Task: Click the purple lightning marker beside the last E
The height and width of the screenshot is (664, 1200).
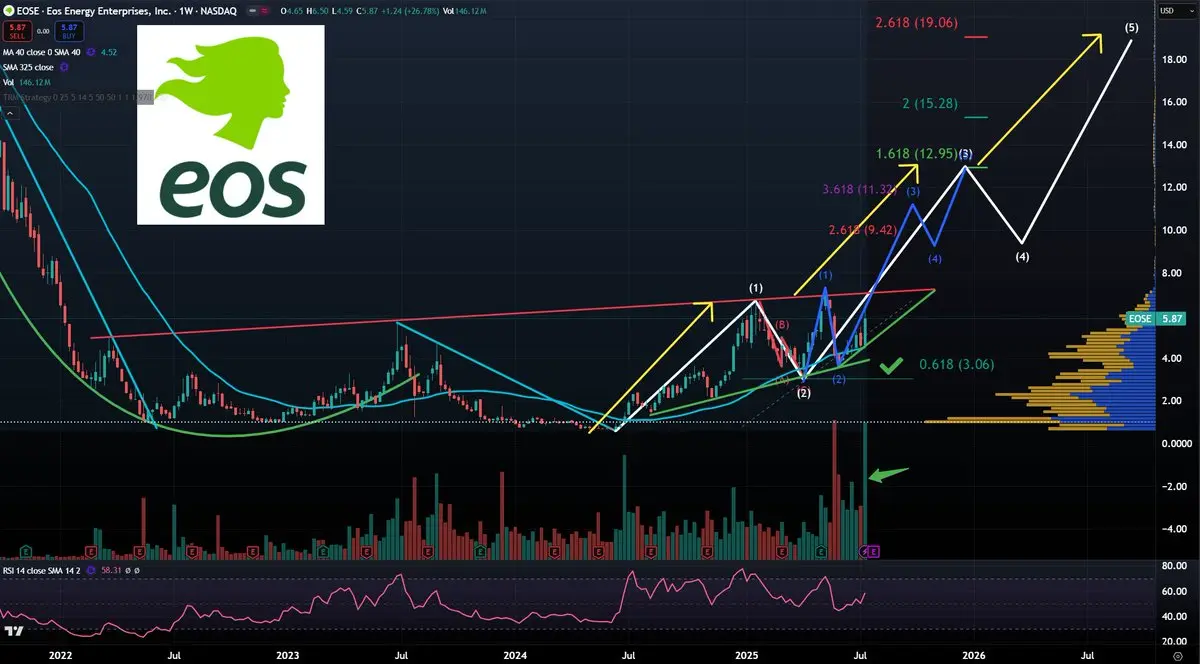Action: 864,552
